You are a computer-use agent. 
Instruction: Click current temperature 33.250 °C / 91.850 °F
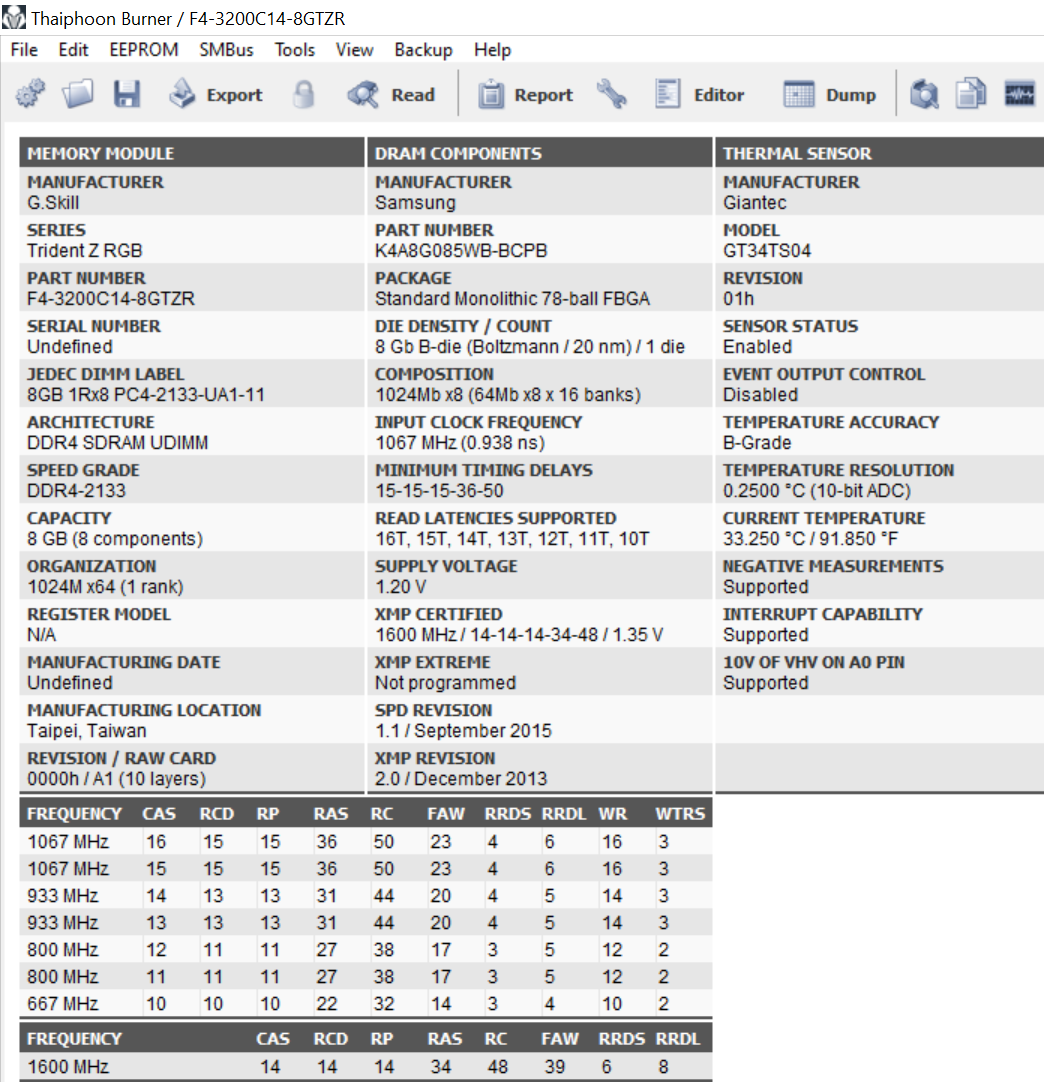tap(810, 539)
